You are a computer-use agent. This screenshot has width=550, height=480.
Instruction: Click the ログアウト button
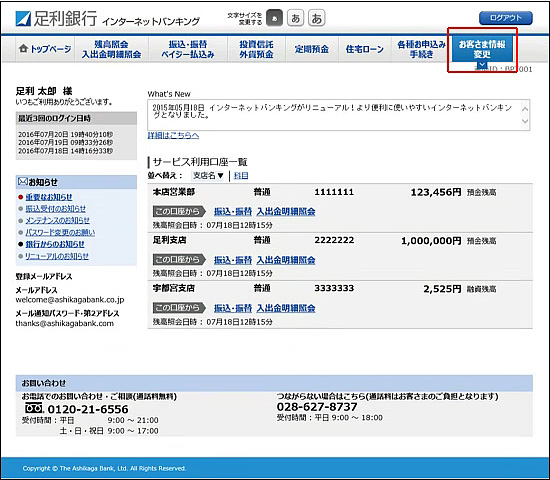506,18
